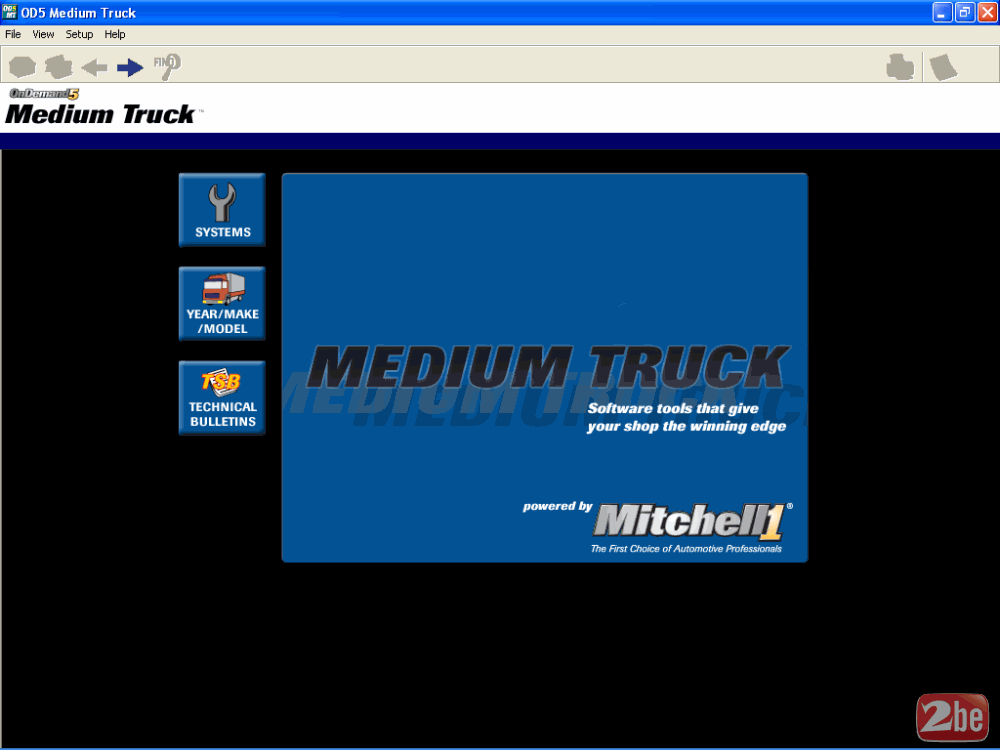Close the OD5 Medium Truck window

click(987, 12)
